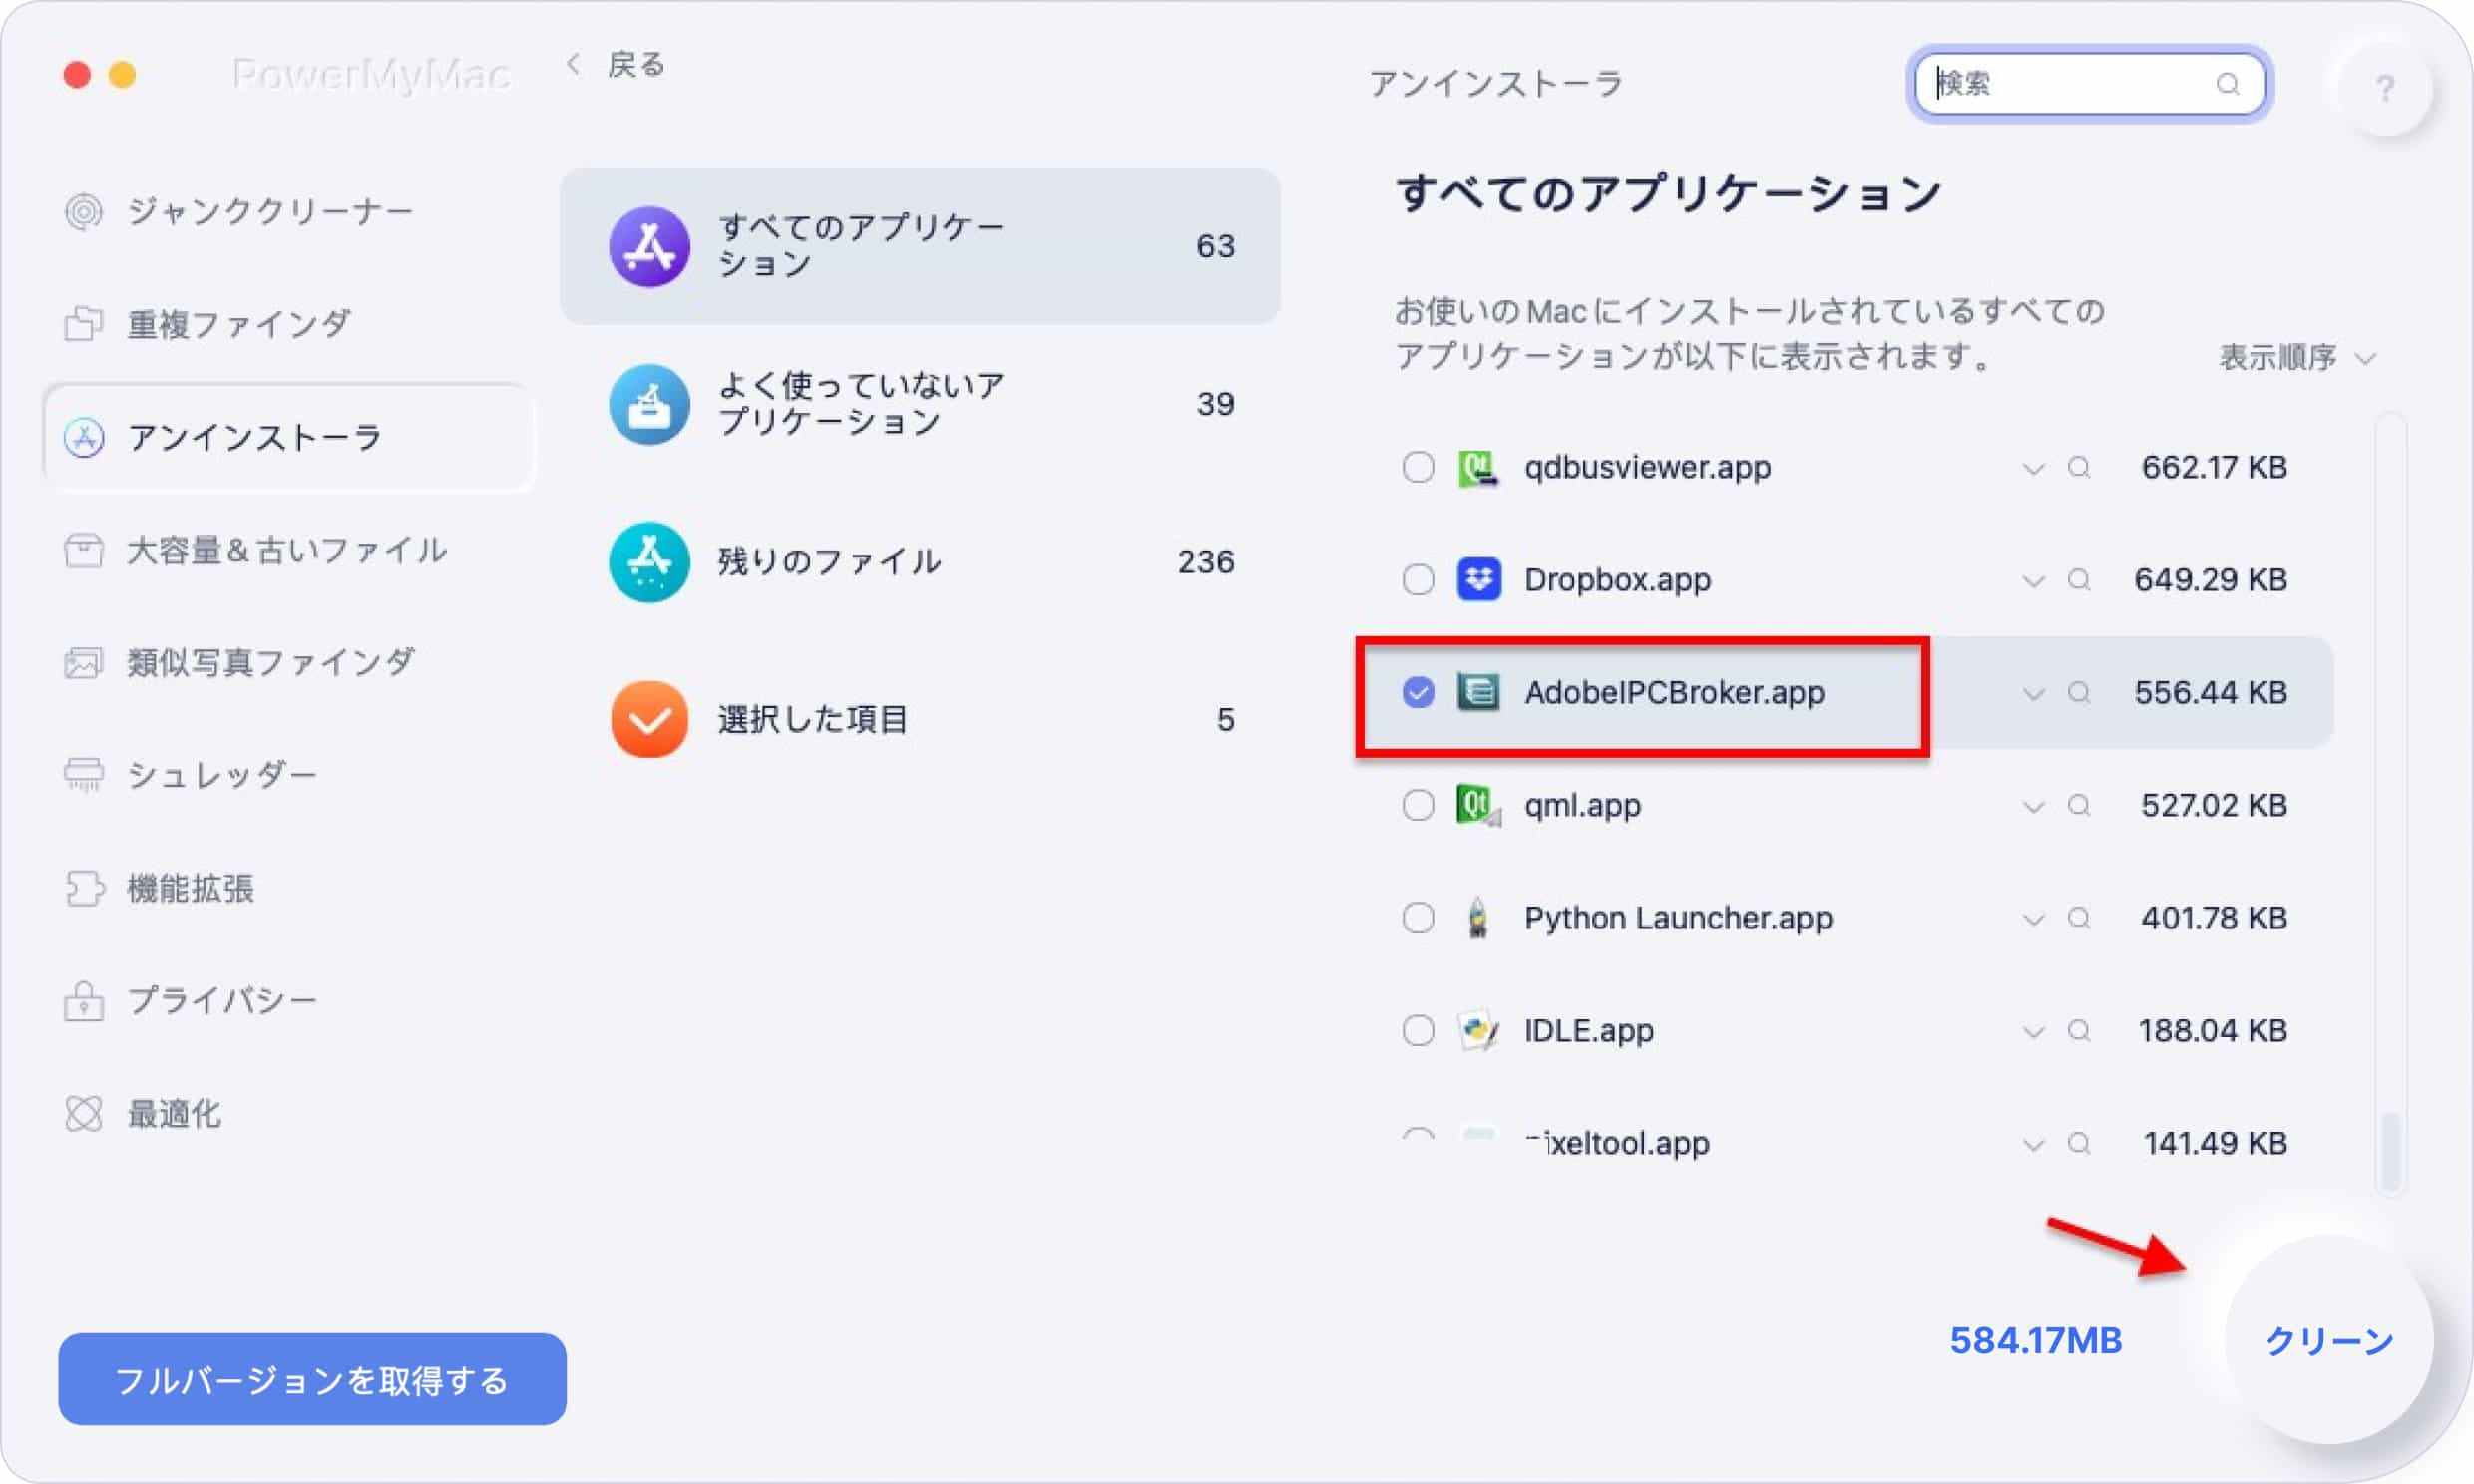Screen dimensions: 2474x1484
Task: Click the purple All Applications category icon
Action: pos(650,246)
